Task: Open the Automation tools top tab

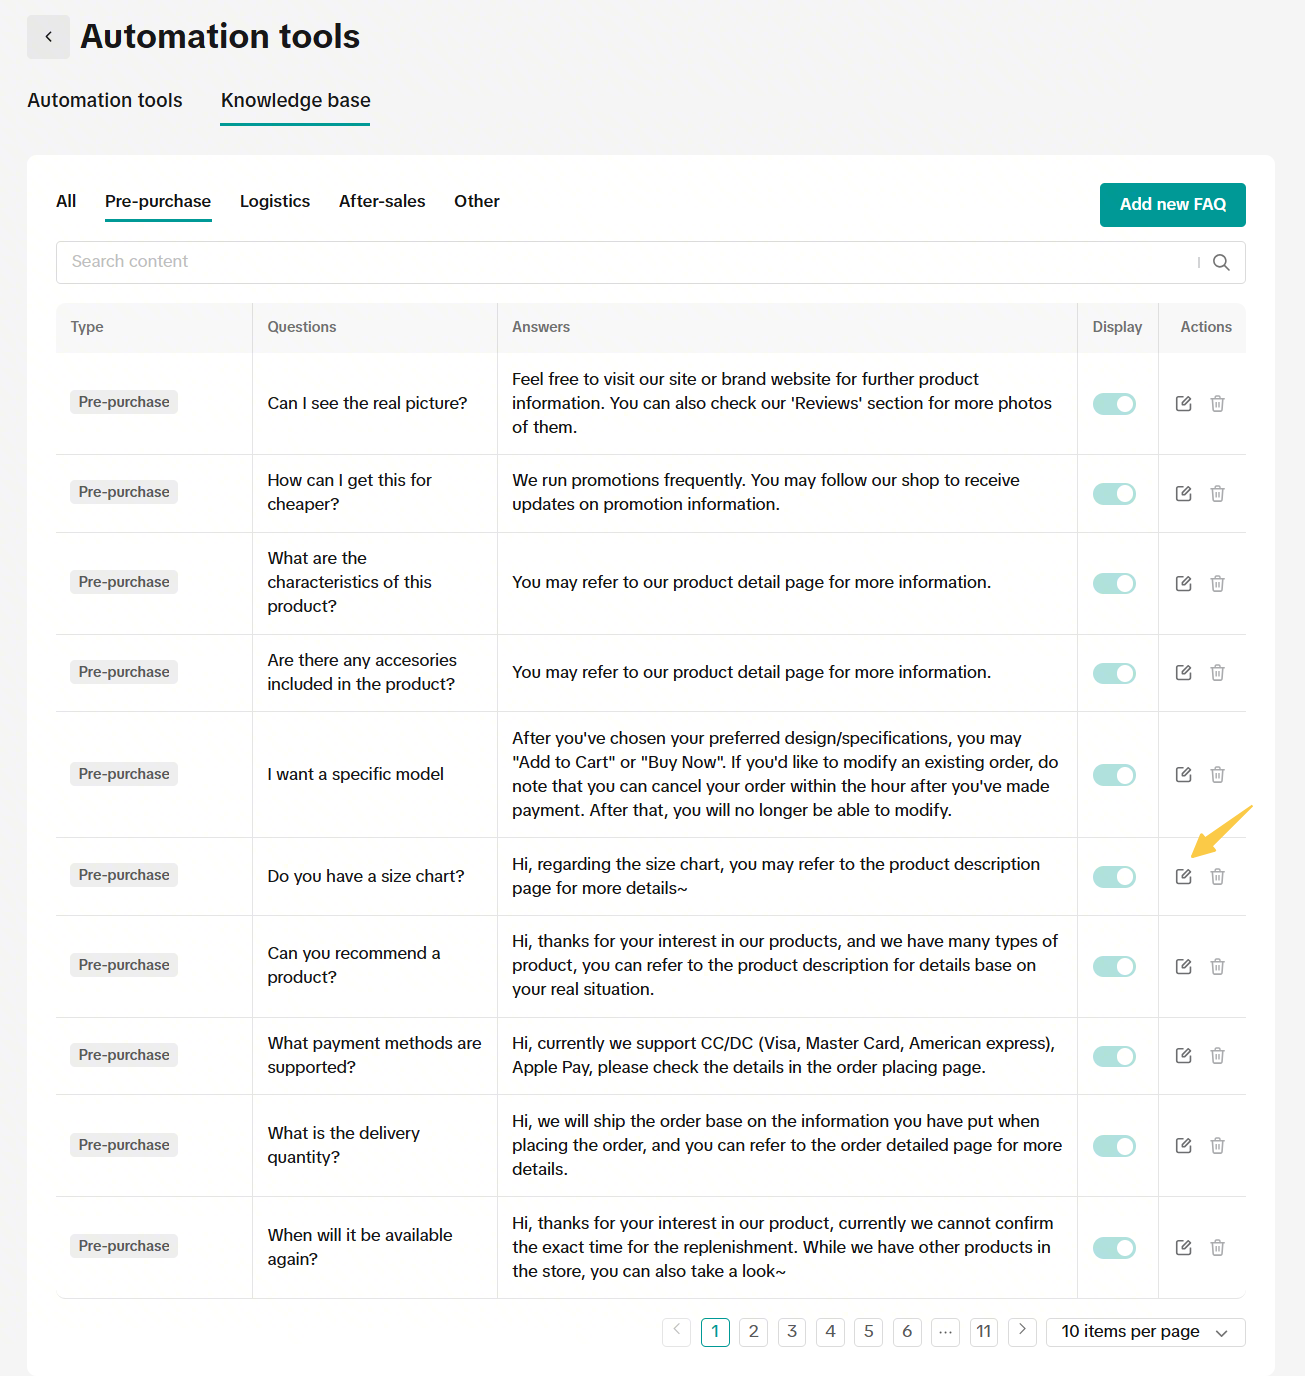Action: tap(105, 100)
